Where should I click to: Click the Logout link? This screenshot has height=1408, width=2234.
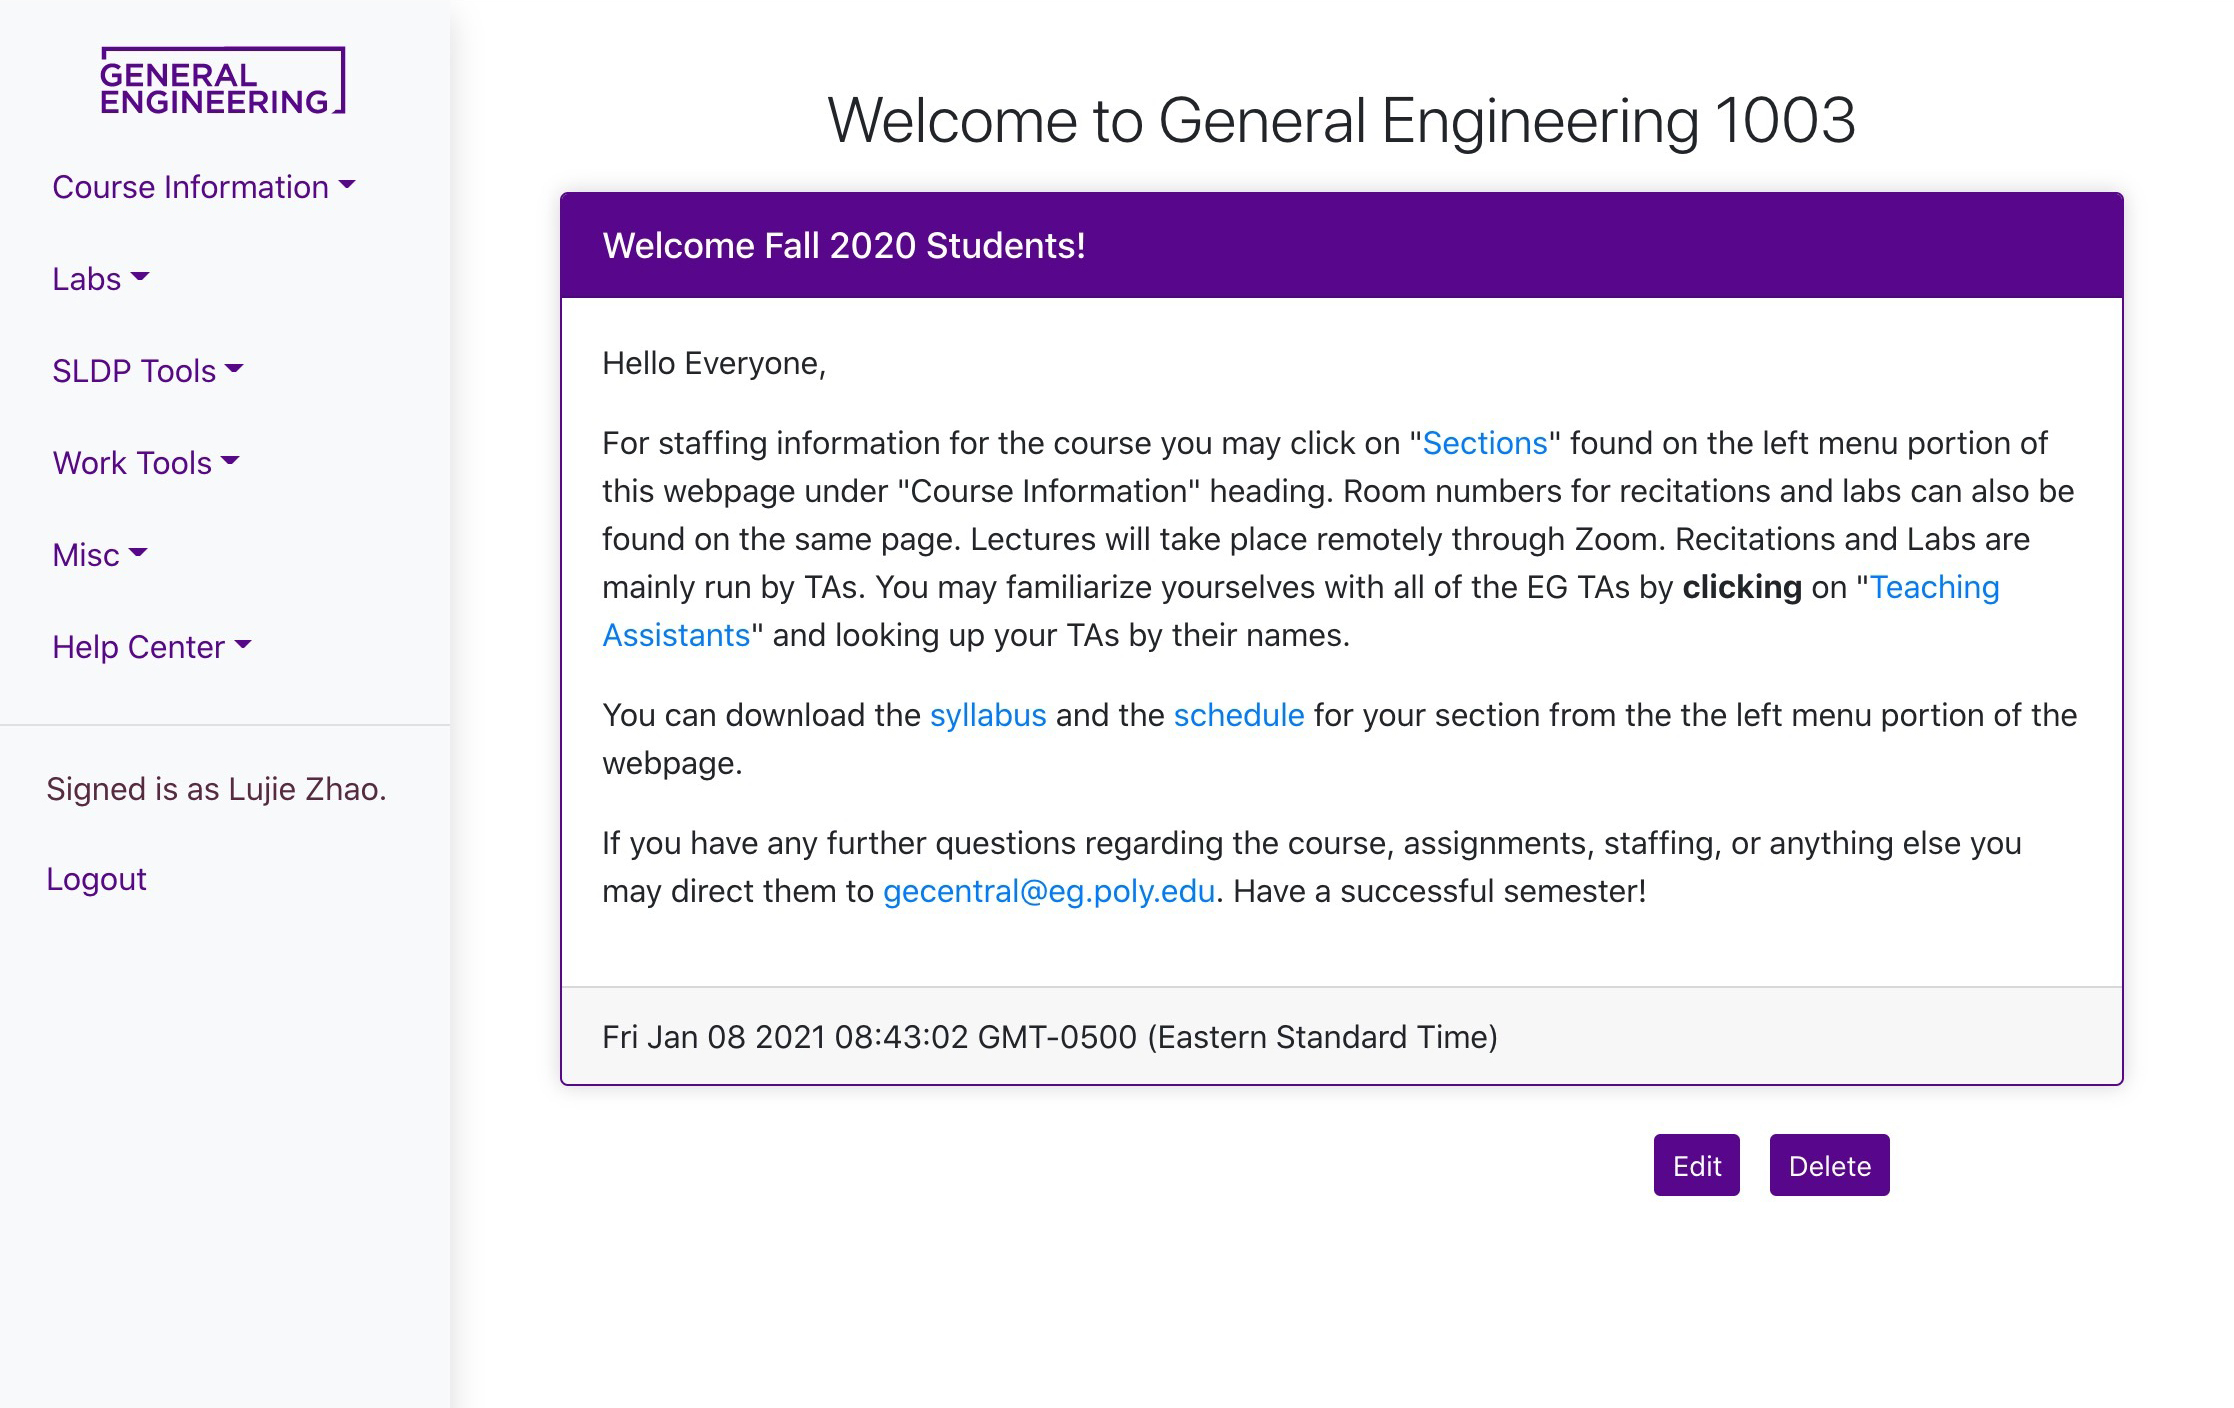[96, 879]
